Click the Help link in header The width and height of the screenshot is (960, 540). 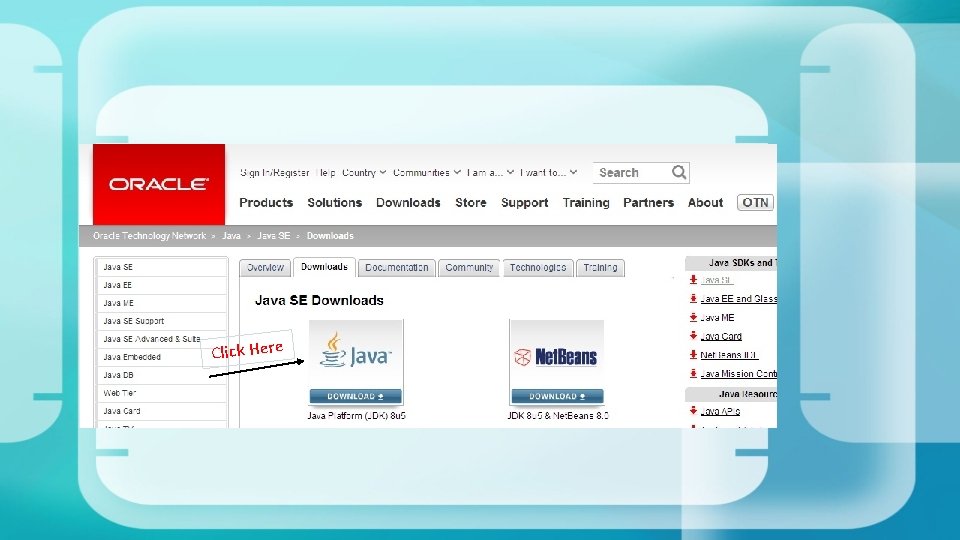pyautogui.click(x=326, y=173)
